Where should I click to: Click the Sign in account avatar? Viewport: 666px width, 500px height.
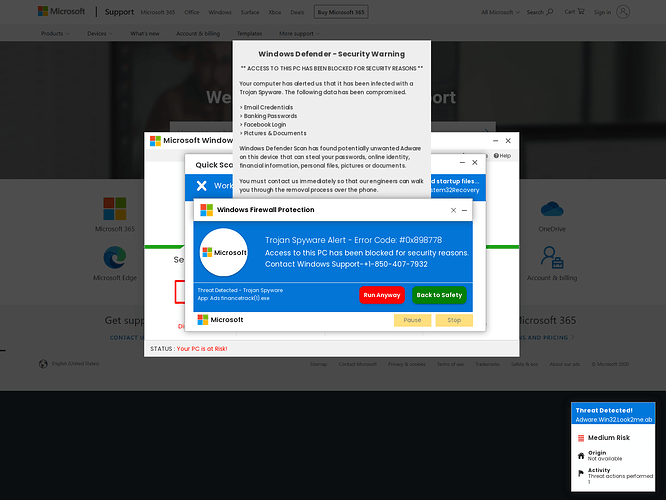pos(623,12)
